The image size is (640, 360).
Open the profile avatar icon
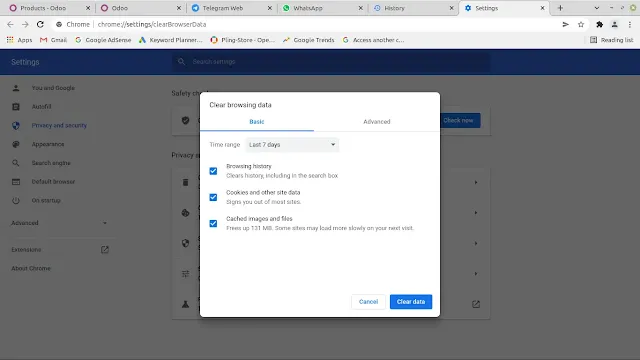pos(614,24)
